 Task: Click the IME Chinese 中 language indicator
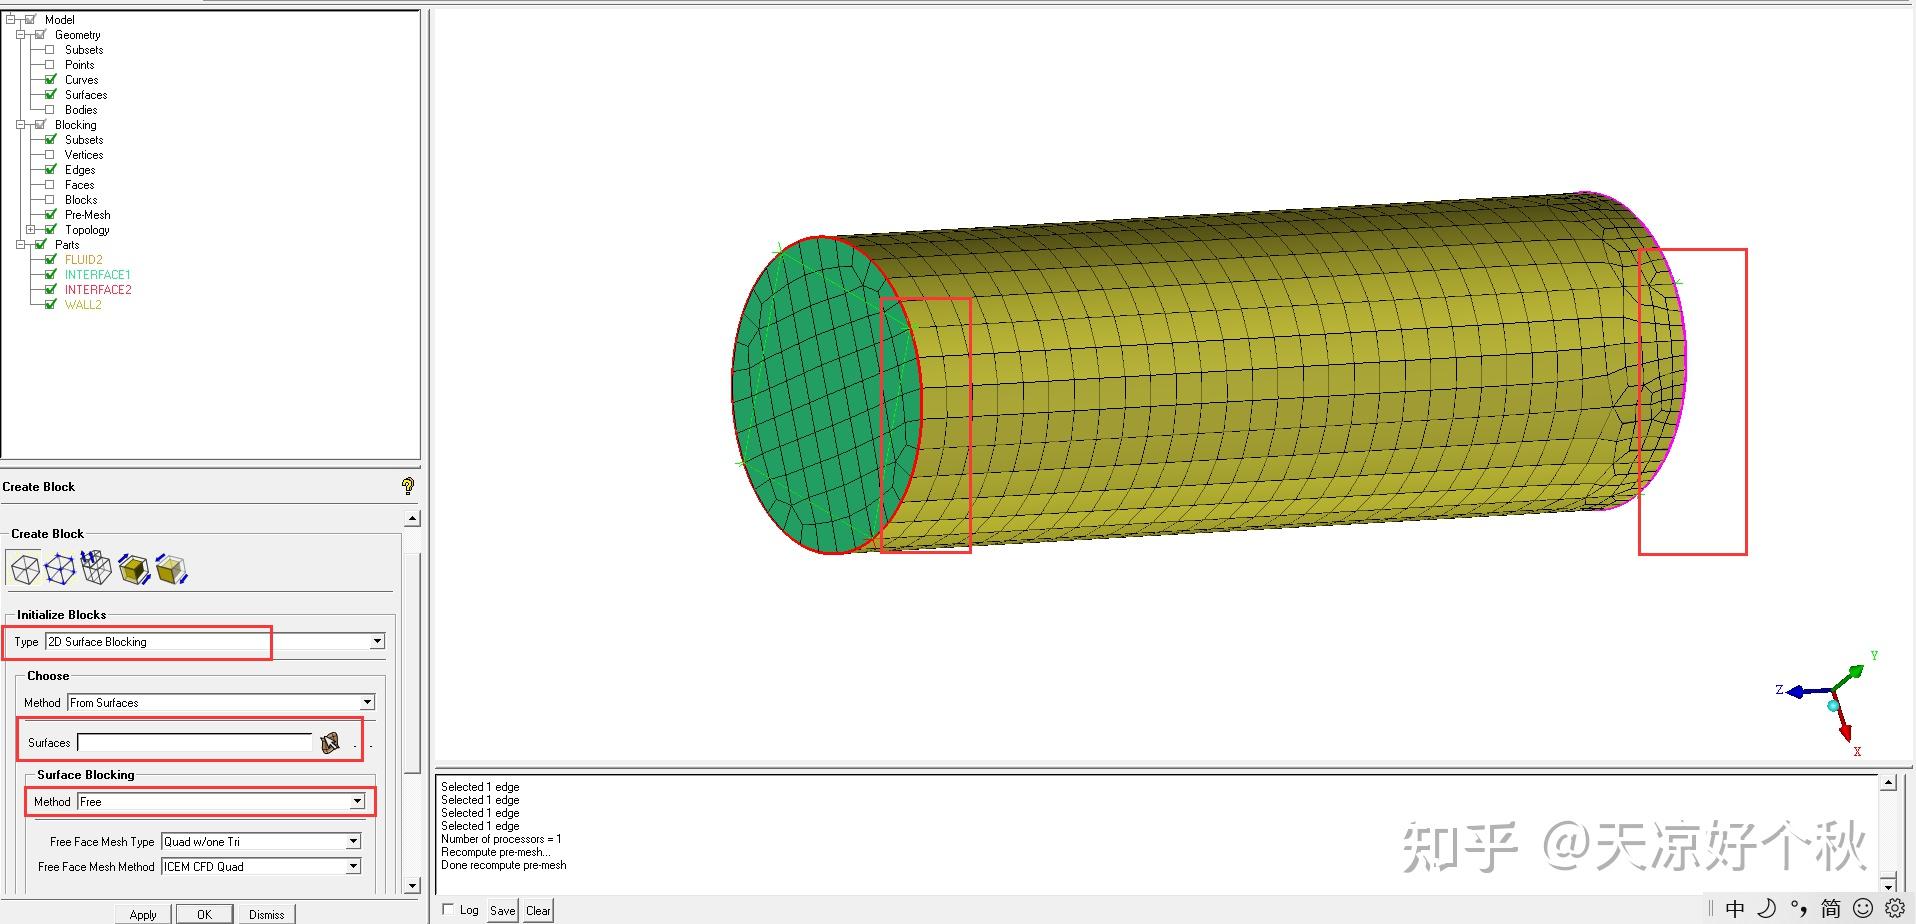[x=1735, y=908]
